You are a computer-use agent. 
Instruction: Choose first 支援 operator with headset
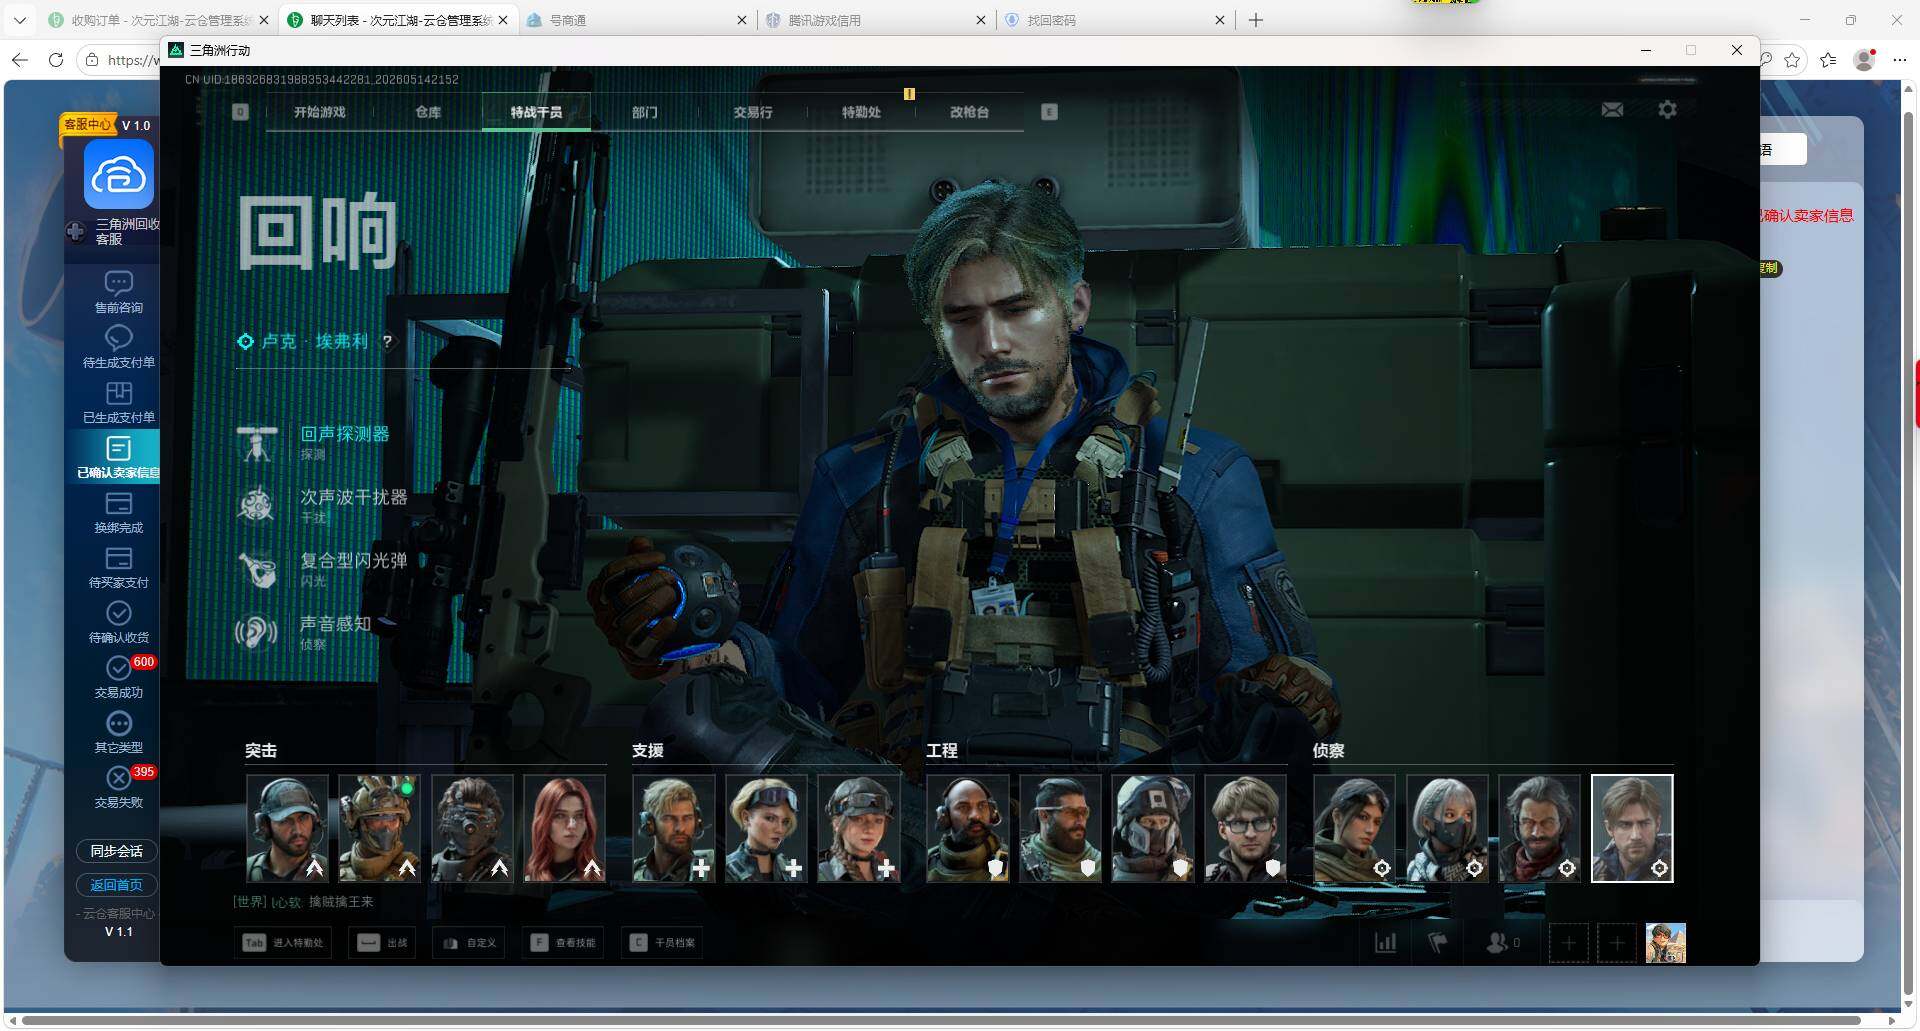[673, 828]
